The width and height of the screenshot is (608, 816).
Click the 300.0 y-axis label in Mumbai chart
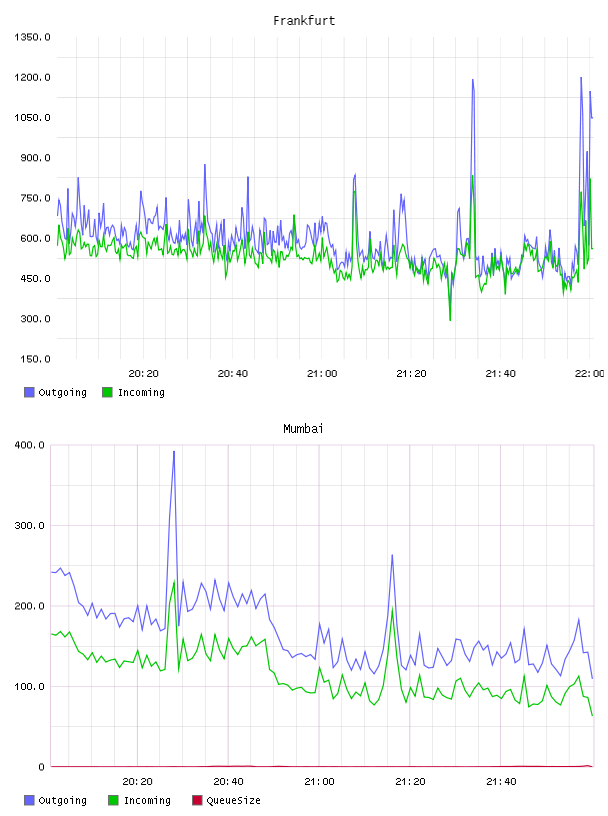[30, 526]
